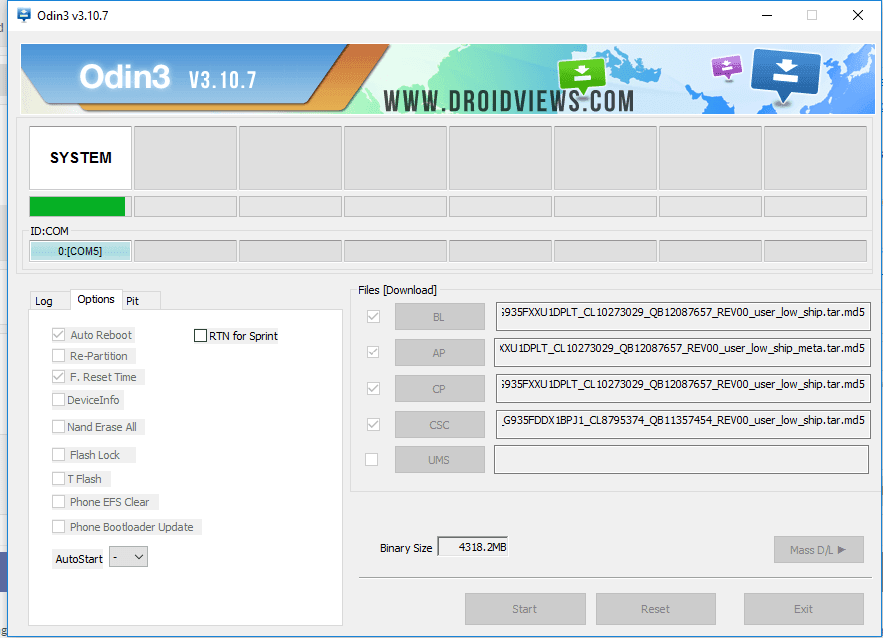Click the green SYSTEM progress bar
Viewport: 883px width, 638px height.
(81, 207)
